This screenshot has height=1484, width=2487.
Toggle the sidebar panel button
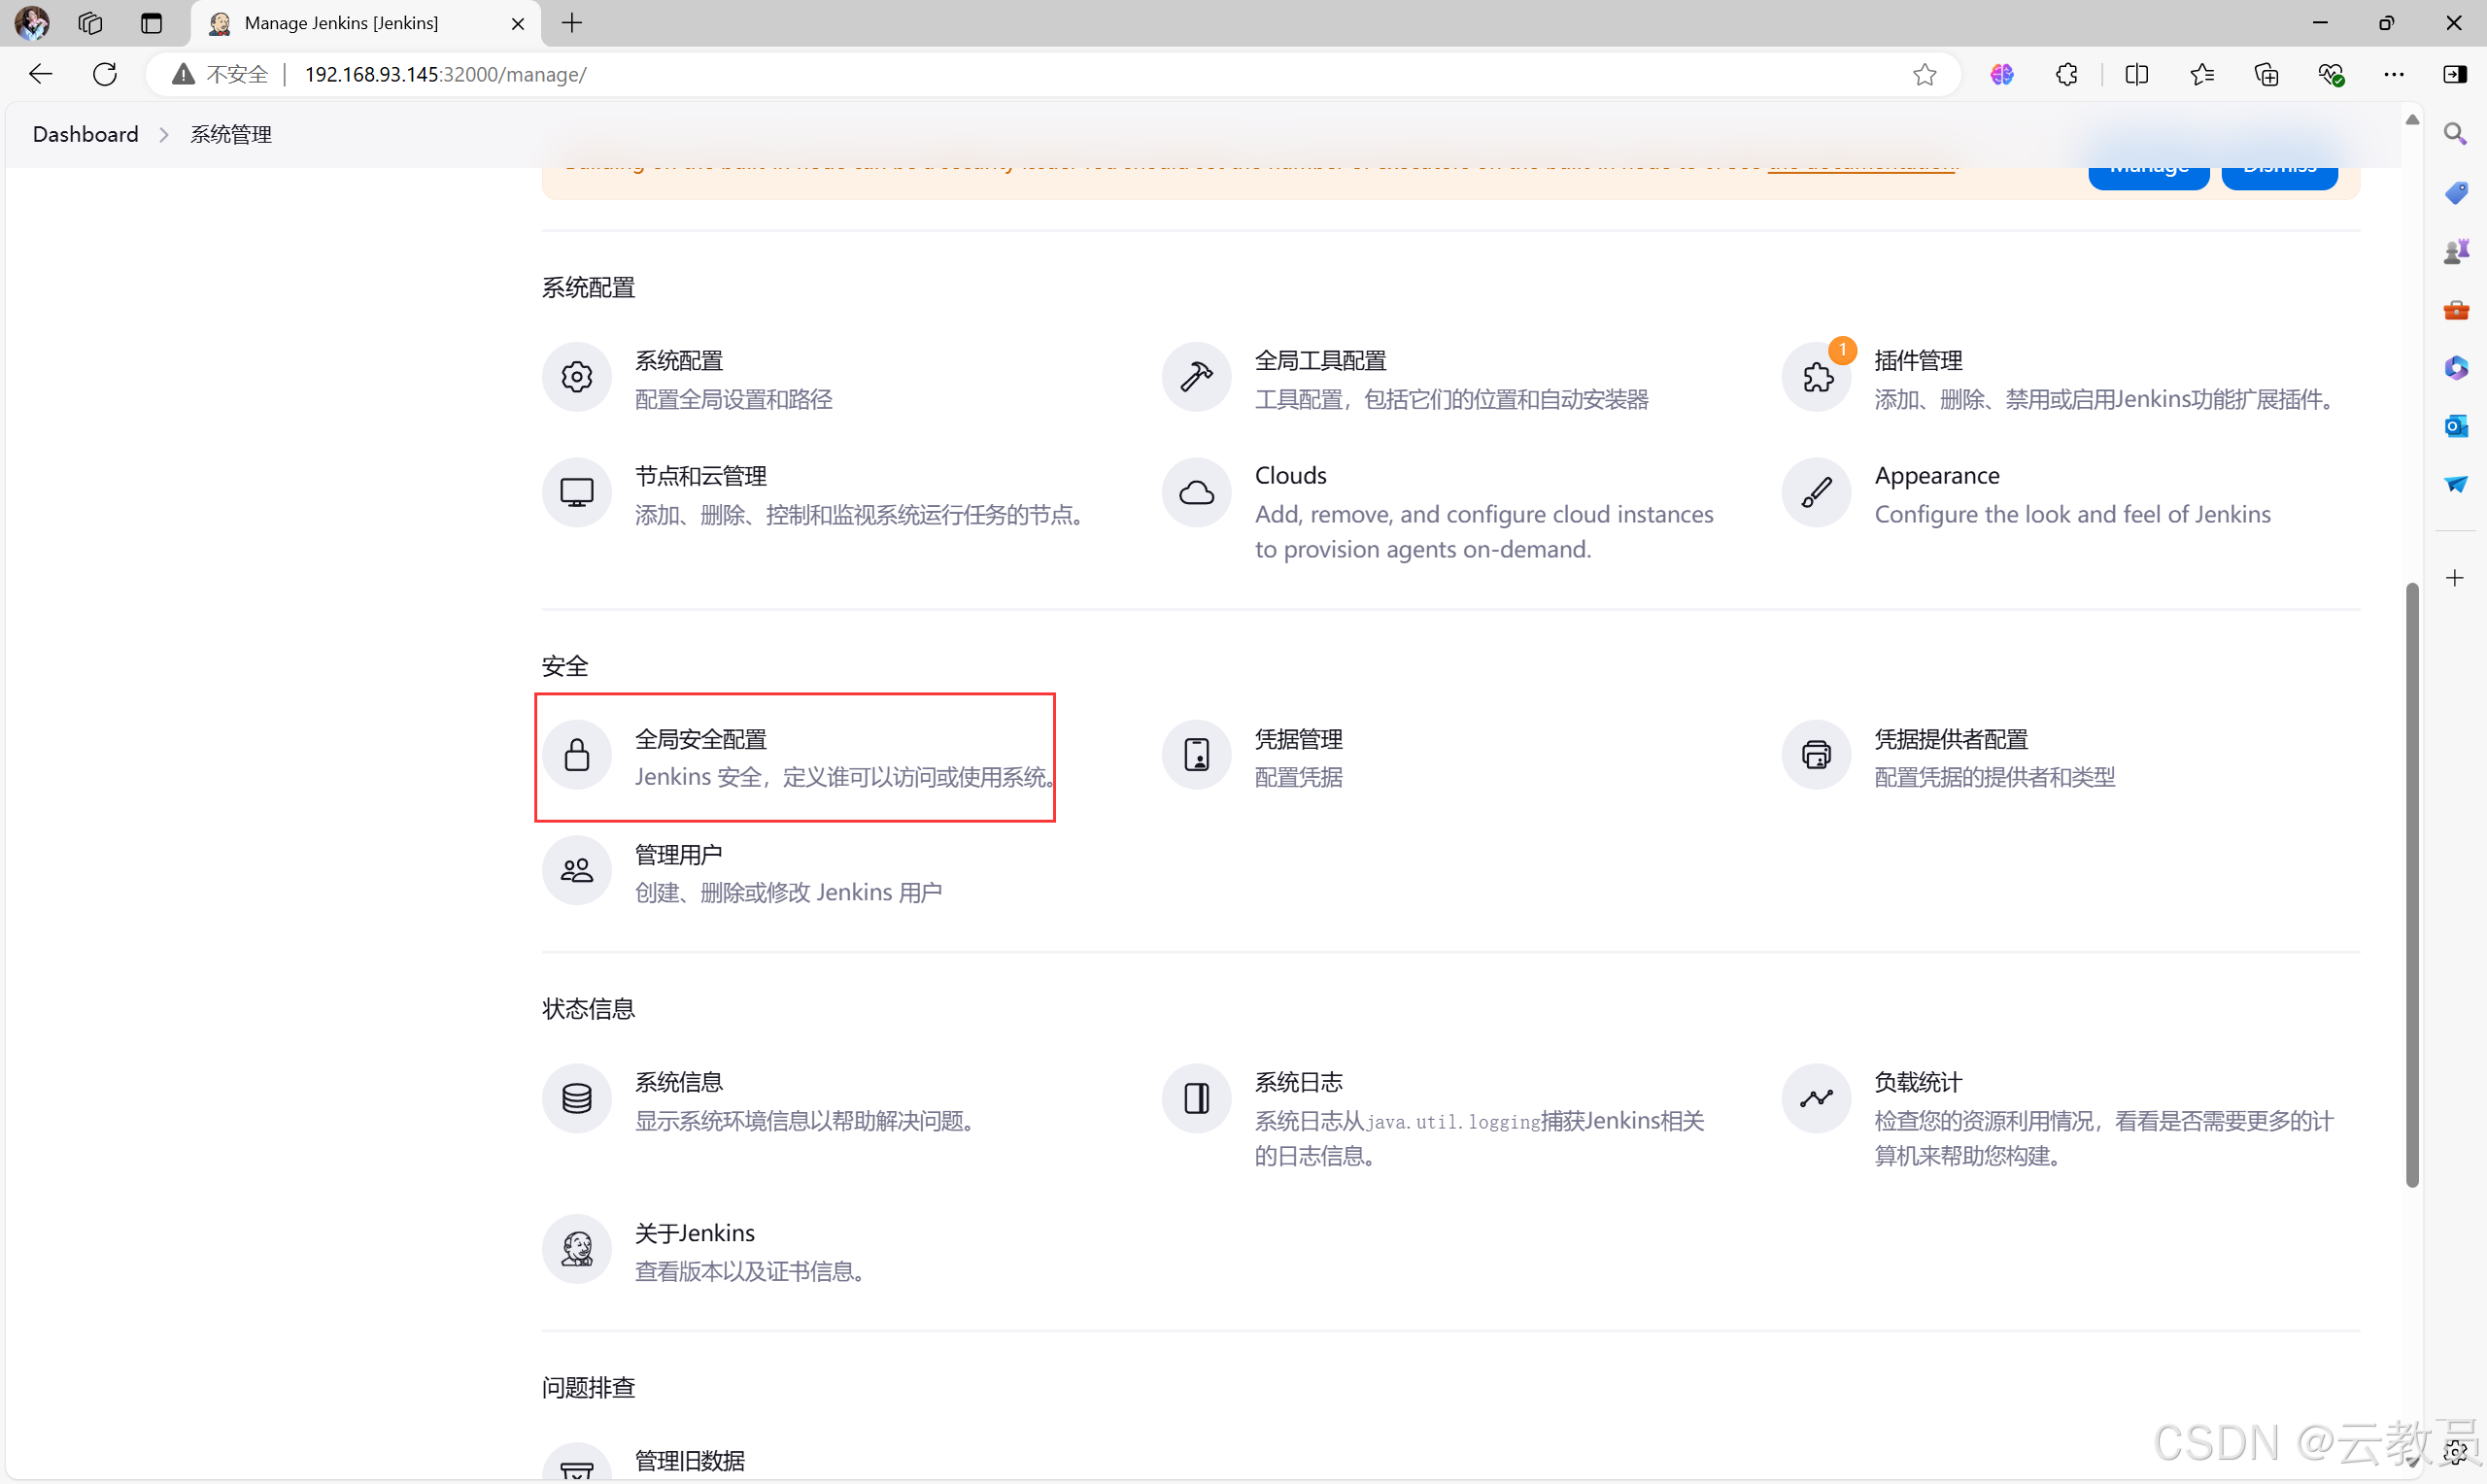[2454, 74]
